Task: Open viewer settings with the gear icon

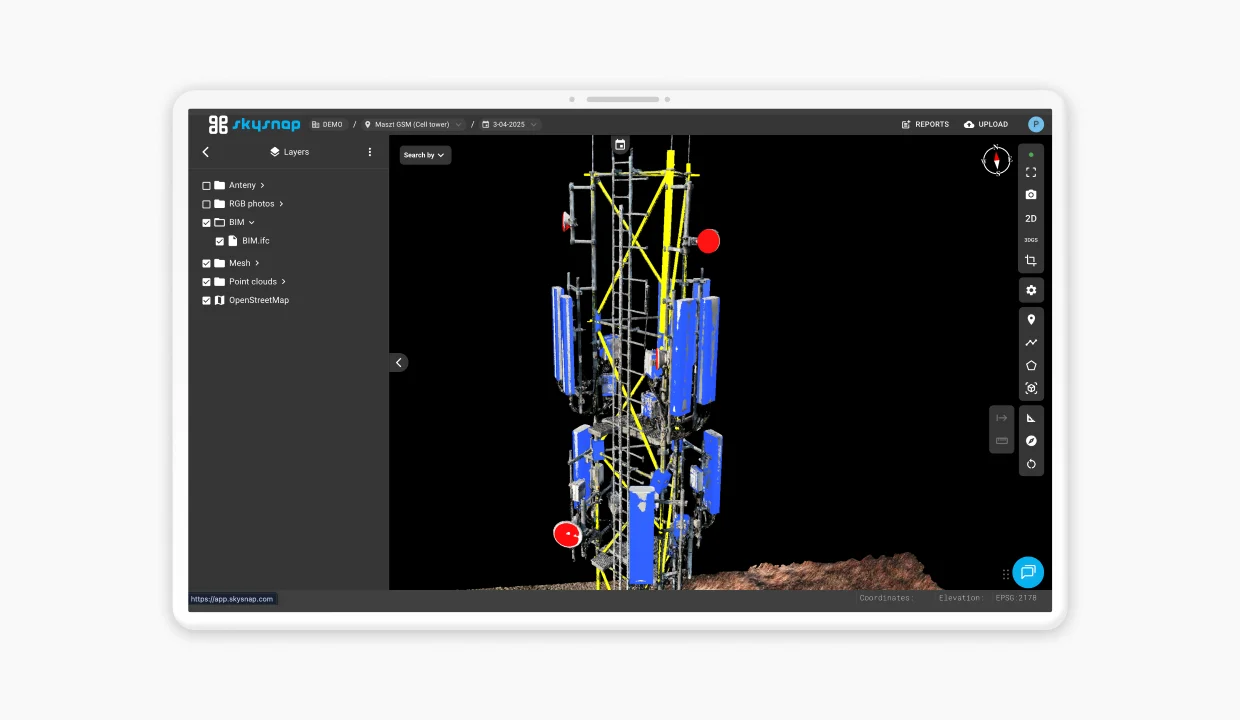Action: tap(1031, 290)
